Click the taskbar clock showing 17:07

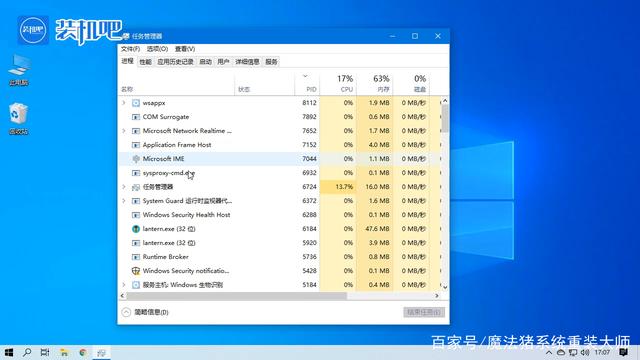pos(602,352)
